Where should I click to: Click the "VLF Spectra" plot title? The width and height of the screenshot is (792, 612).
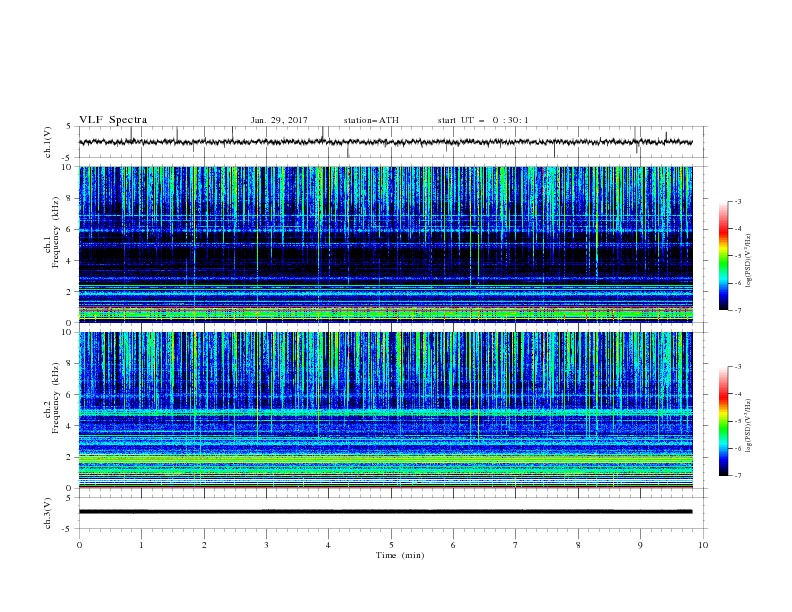[x=113, y=120]
